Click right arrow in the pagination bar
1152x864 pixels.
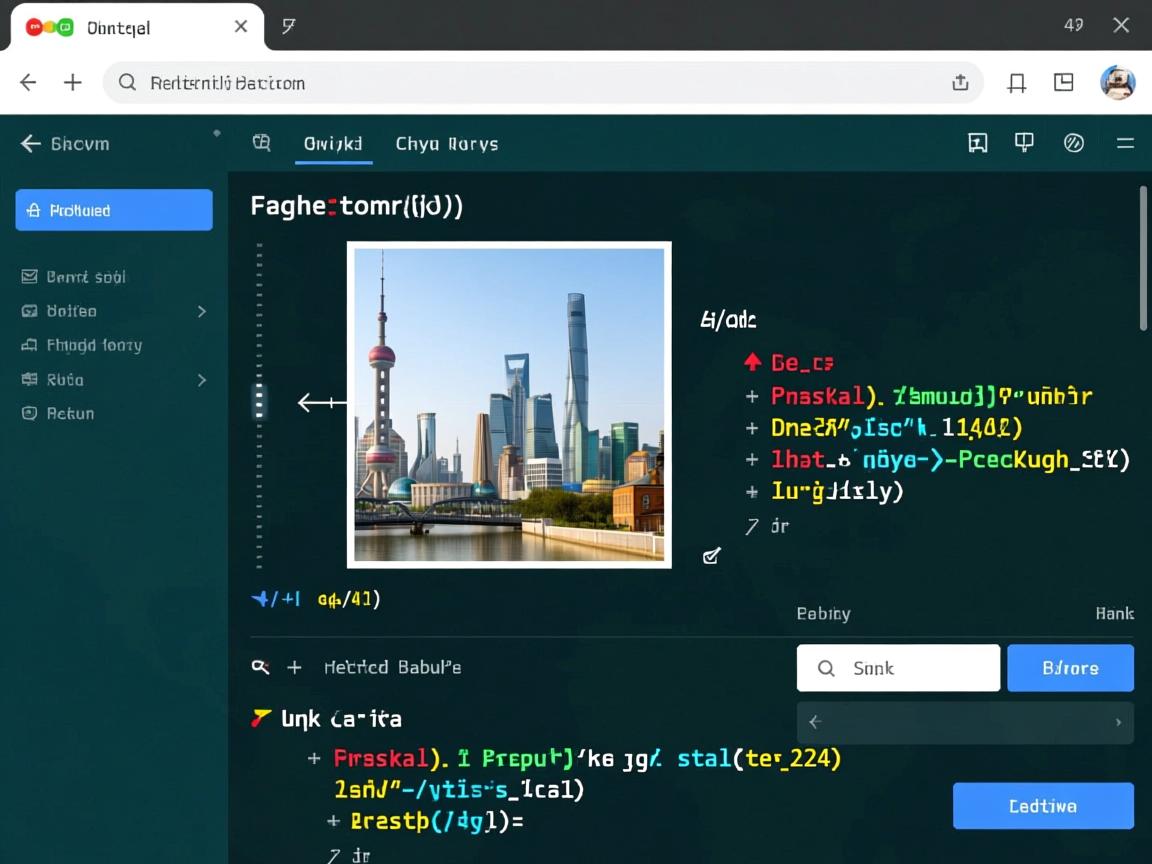click(x=1118, y=722)
